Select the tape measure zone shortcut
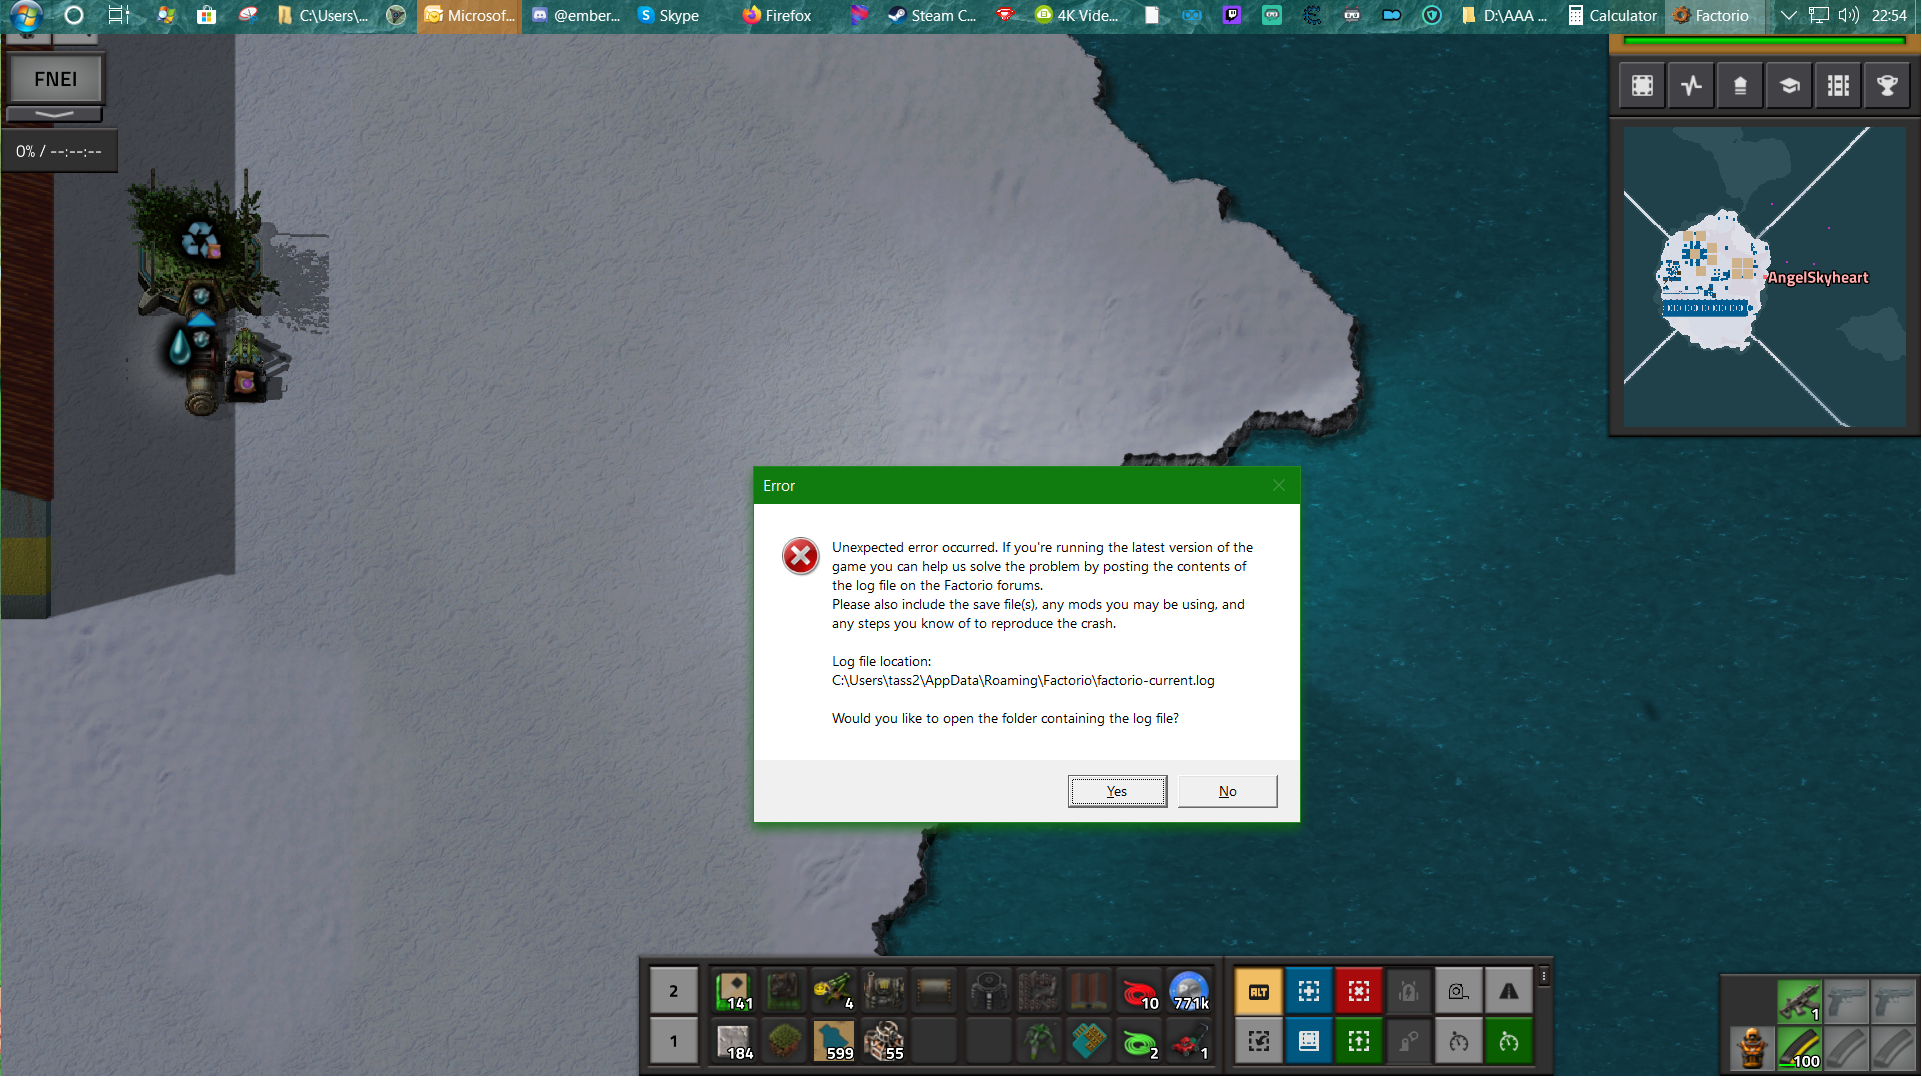This screenshot has width=1922, height=1080. [x=1459, y=991]
